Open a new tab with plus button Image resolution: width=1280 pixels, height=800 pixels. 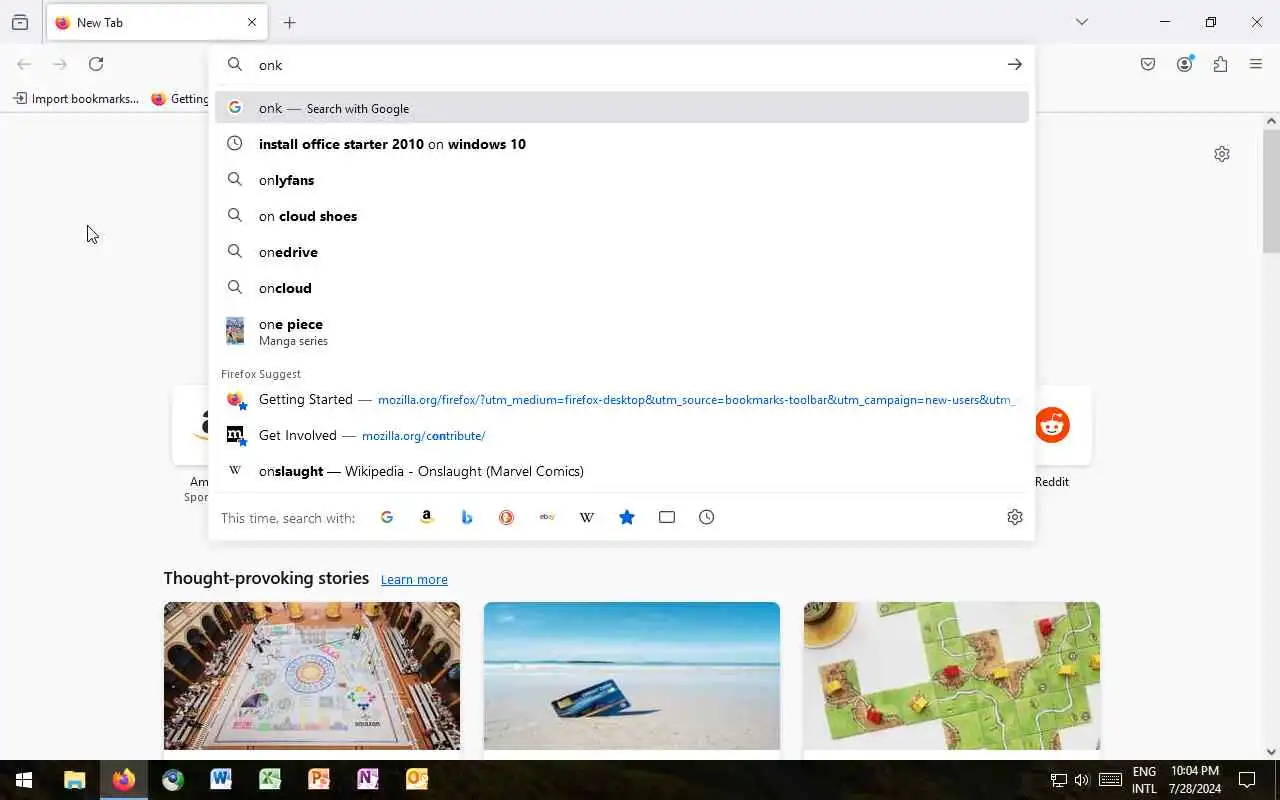click(290, 22)
